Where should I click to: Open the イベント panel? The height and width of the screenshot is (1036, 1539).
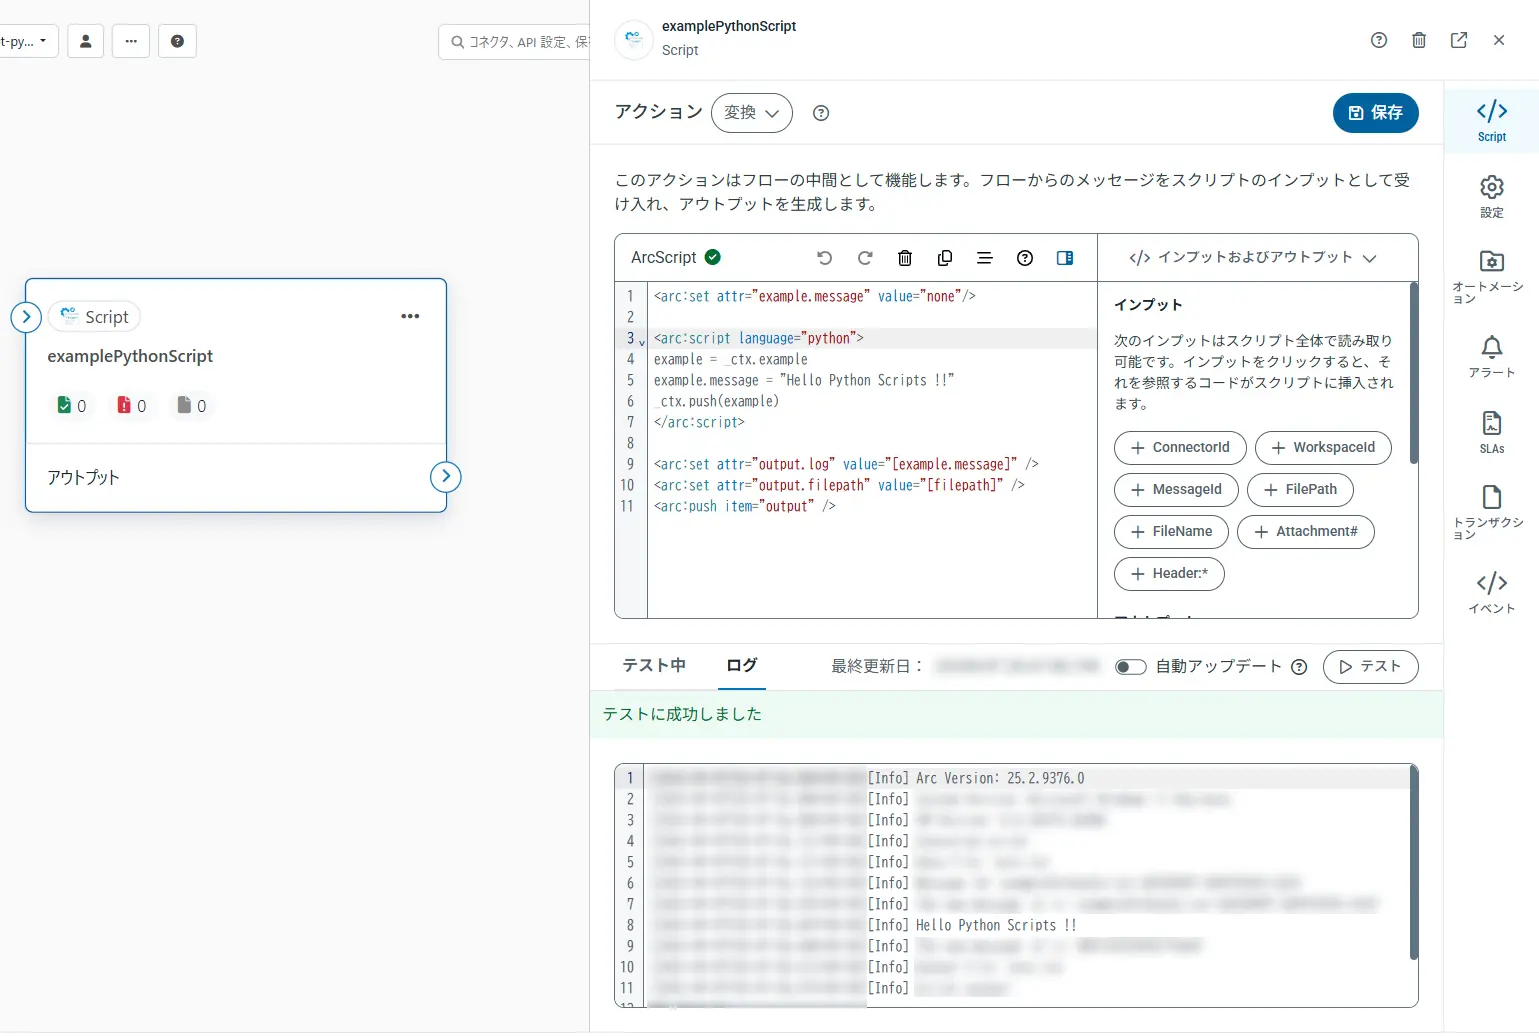[x=1491, y=592]
